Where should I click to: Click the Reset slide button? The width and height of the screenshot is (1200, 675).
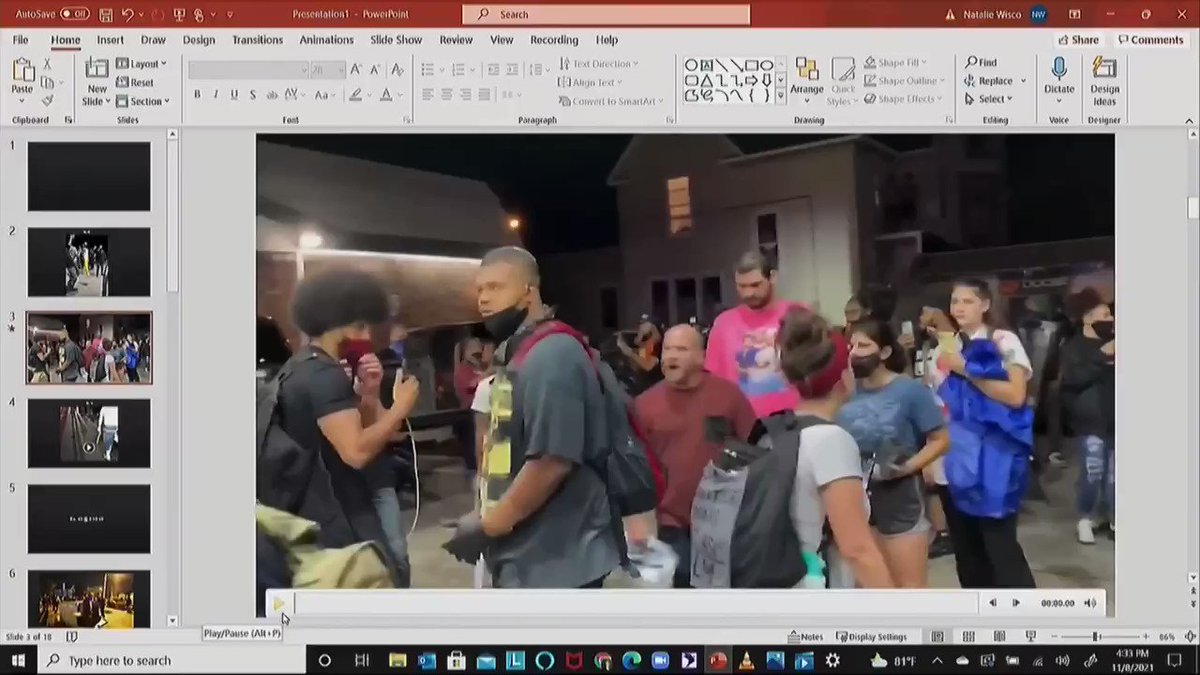[x=135, y=83]
